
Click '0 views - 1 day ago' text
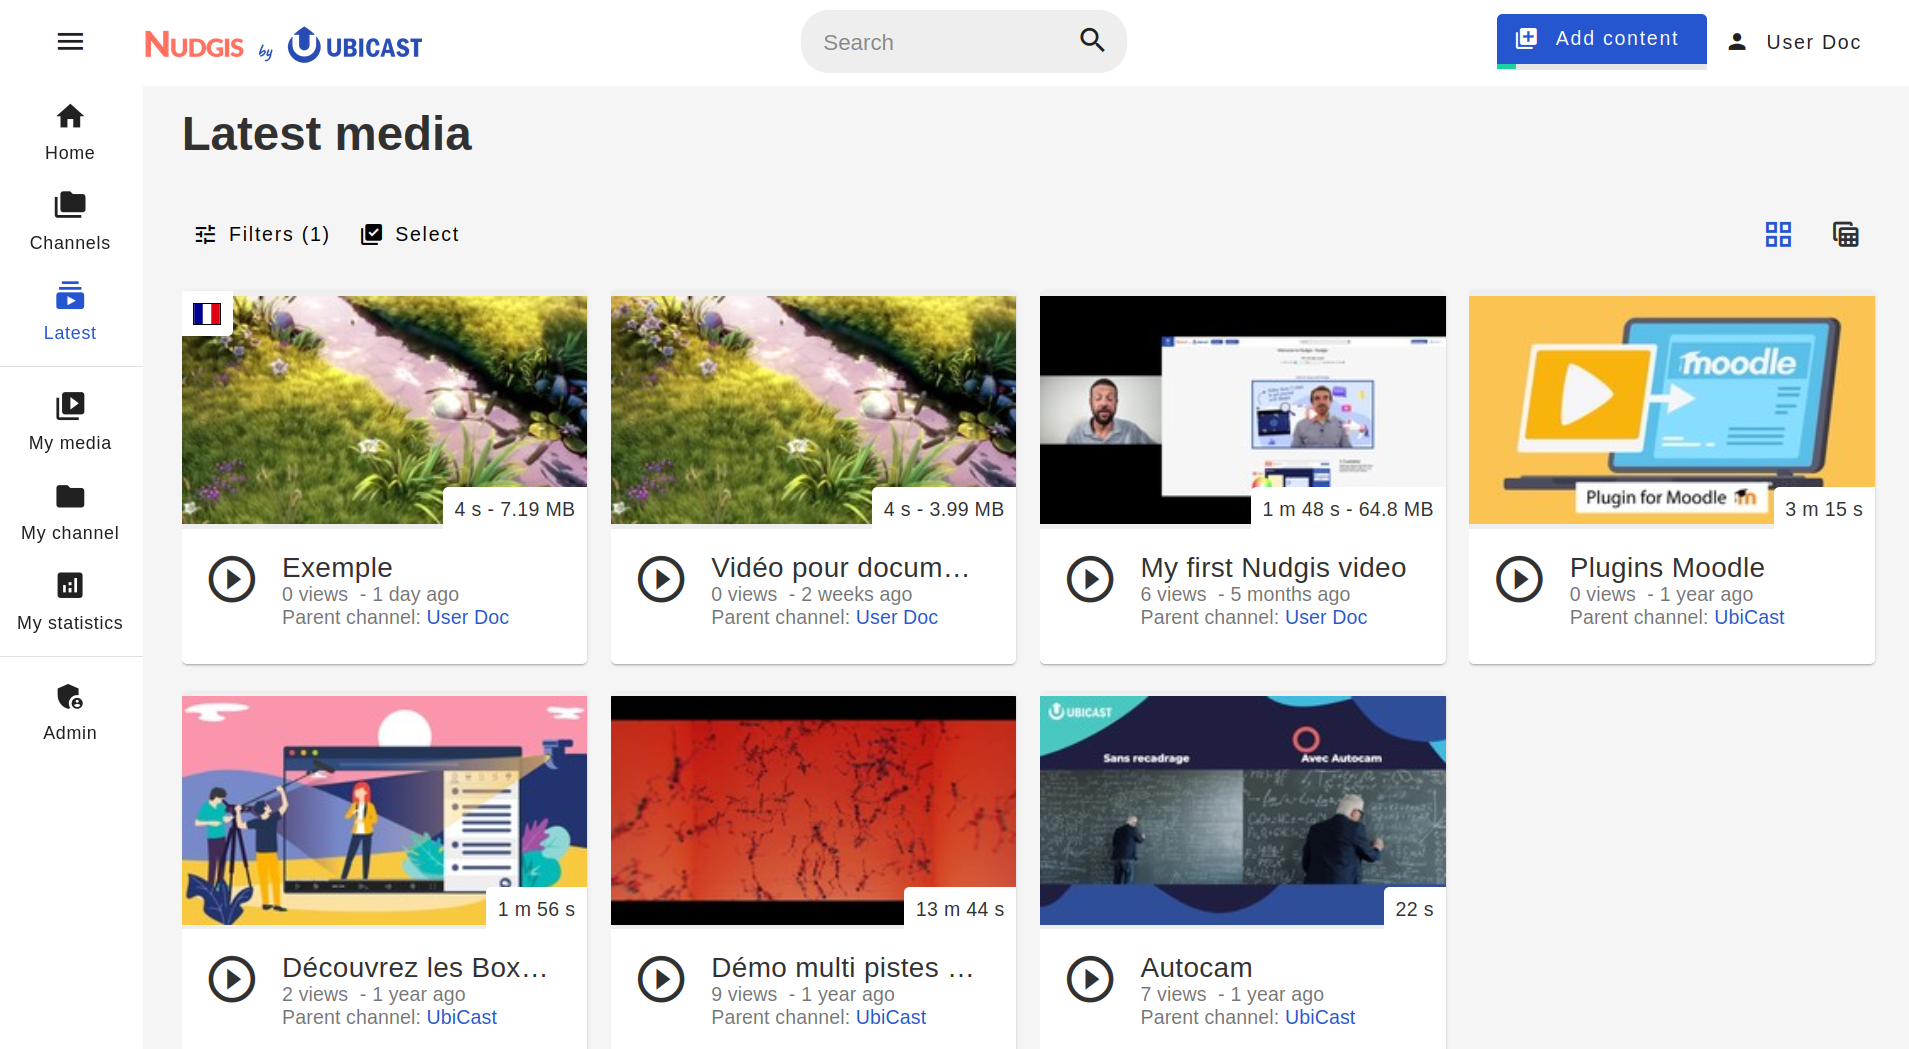370,594
